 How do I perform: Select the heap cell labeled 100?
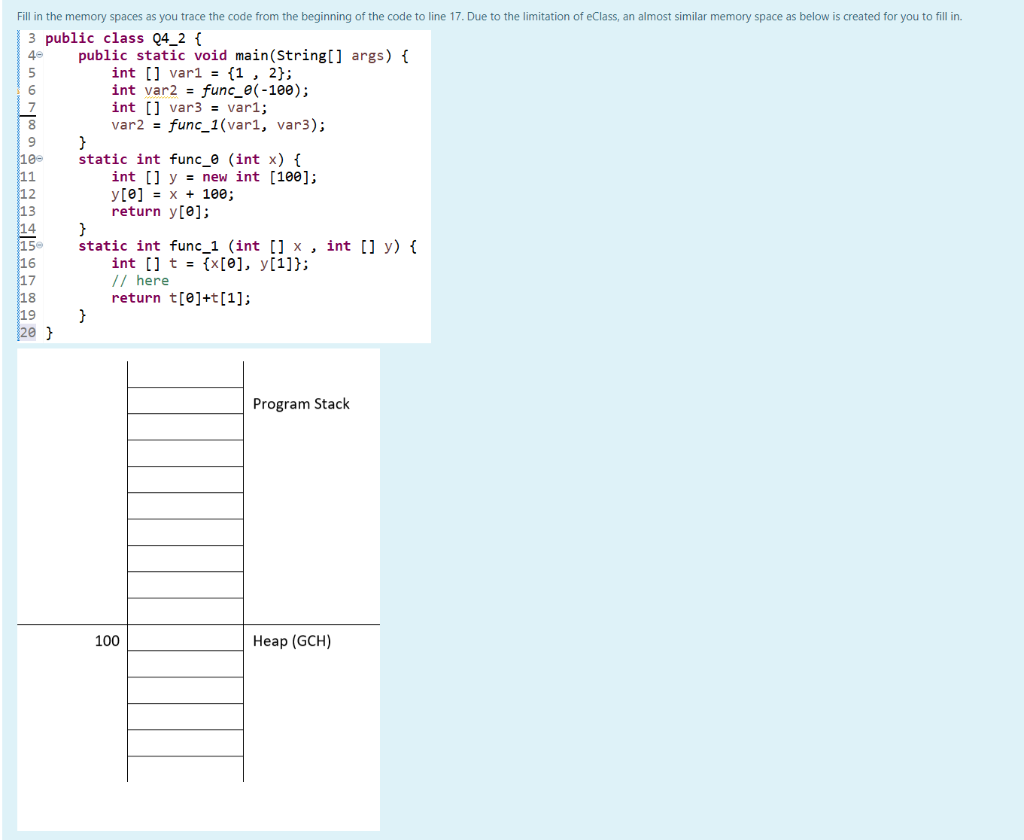click(106, 641)
